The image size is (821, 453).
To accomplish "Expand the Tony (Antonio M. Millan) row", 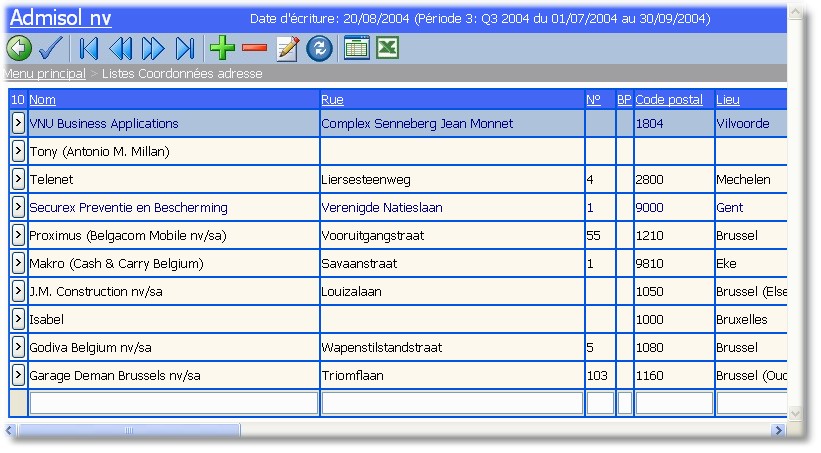I will pyautogui.click(x=18, y=151).
